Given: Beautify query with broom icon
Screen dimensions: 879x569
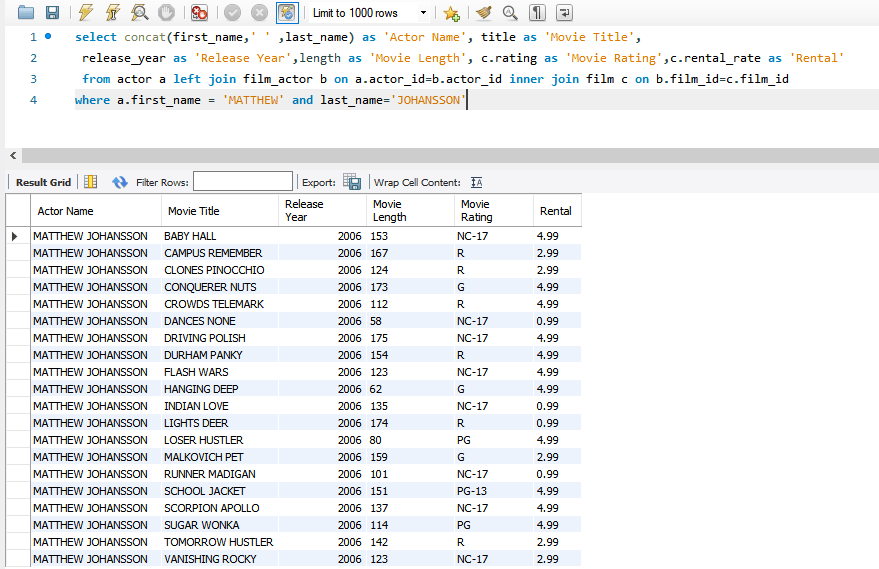Looking at the screenshot, I should (483, 12).
